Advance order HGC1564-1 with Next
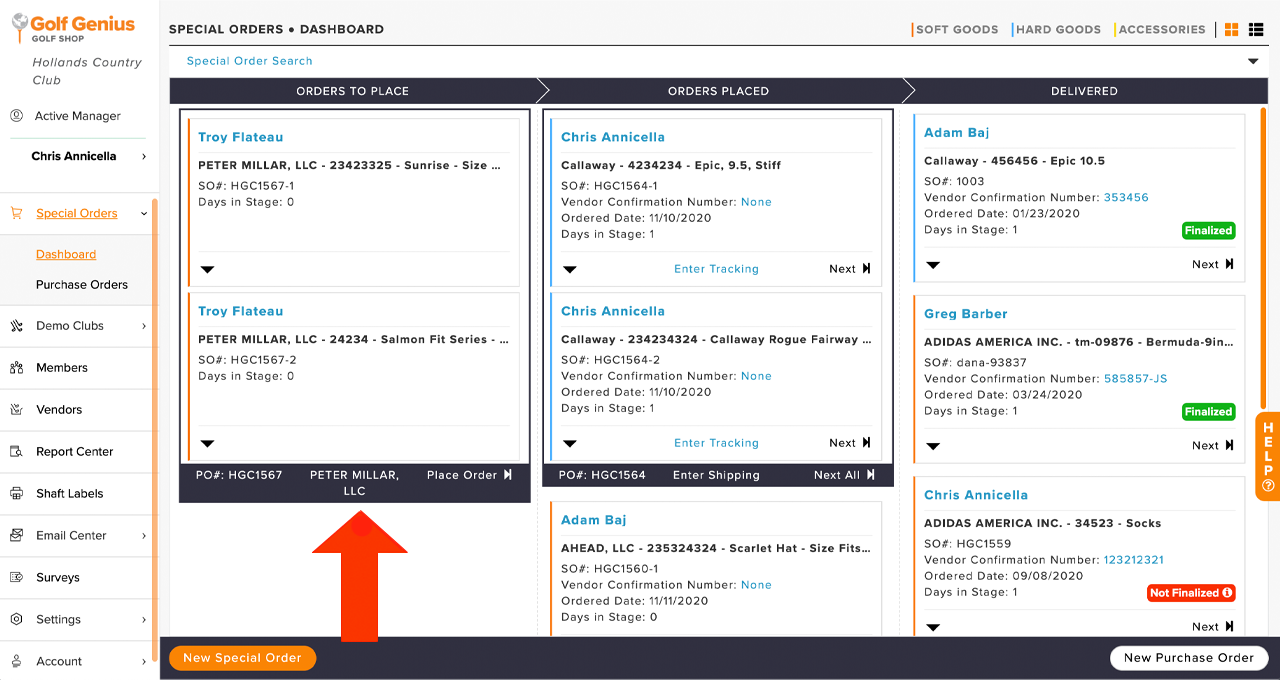Screen dimensions: 1280x680 [850, 269]
